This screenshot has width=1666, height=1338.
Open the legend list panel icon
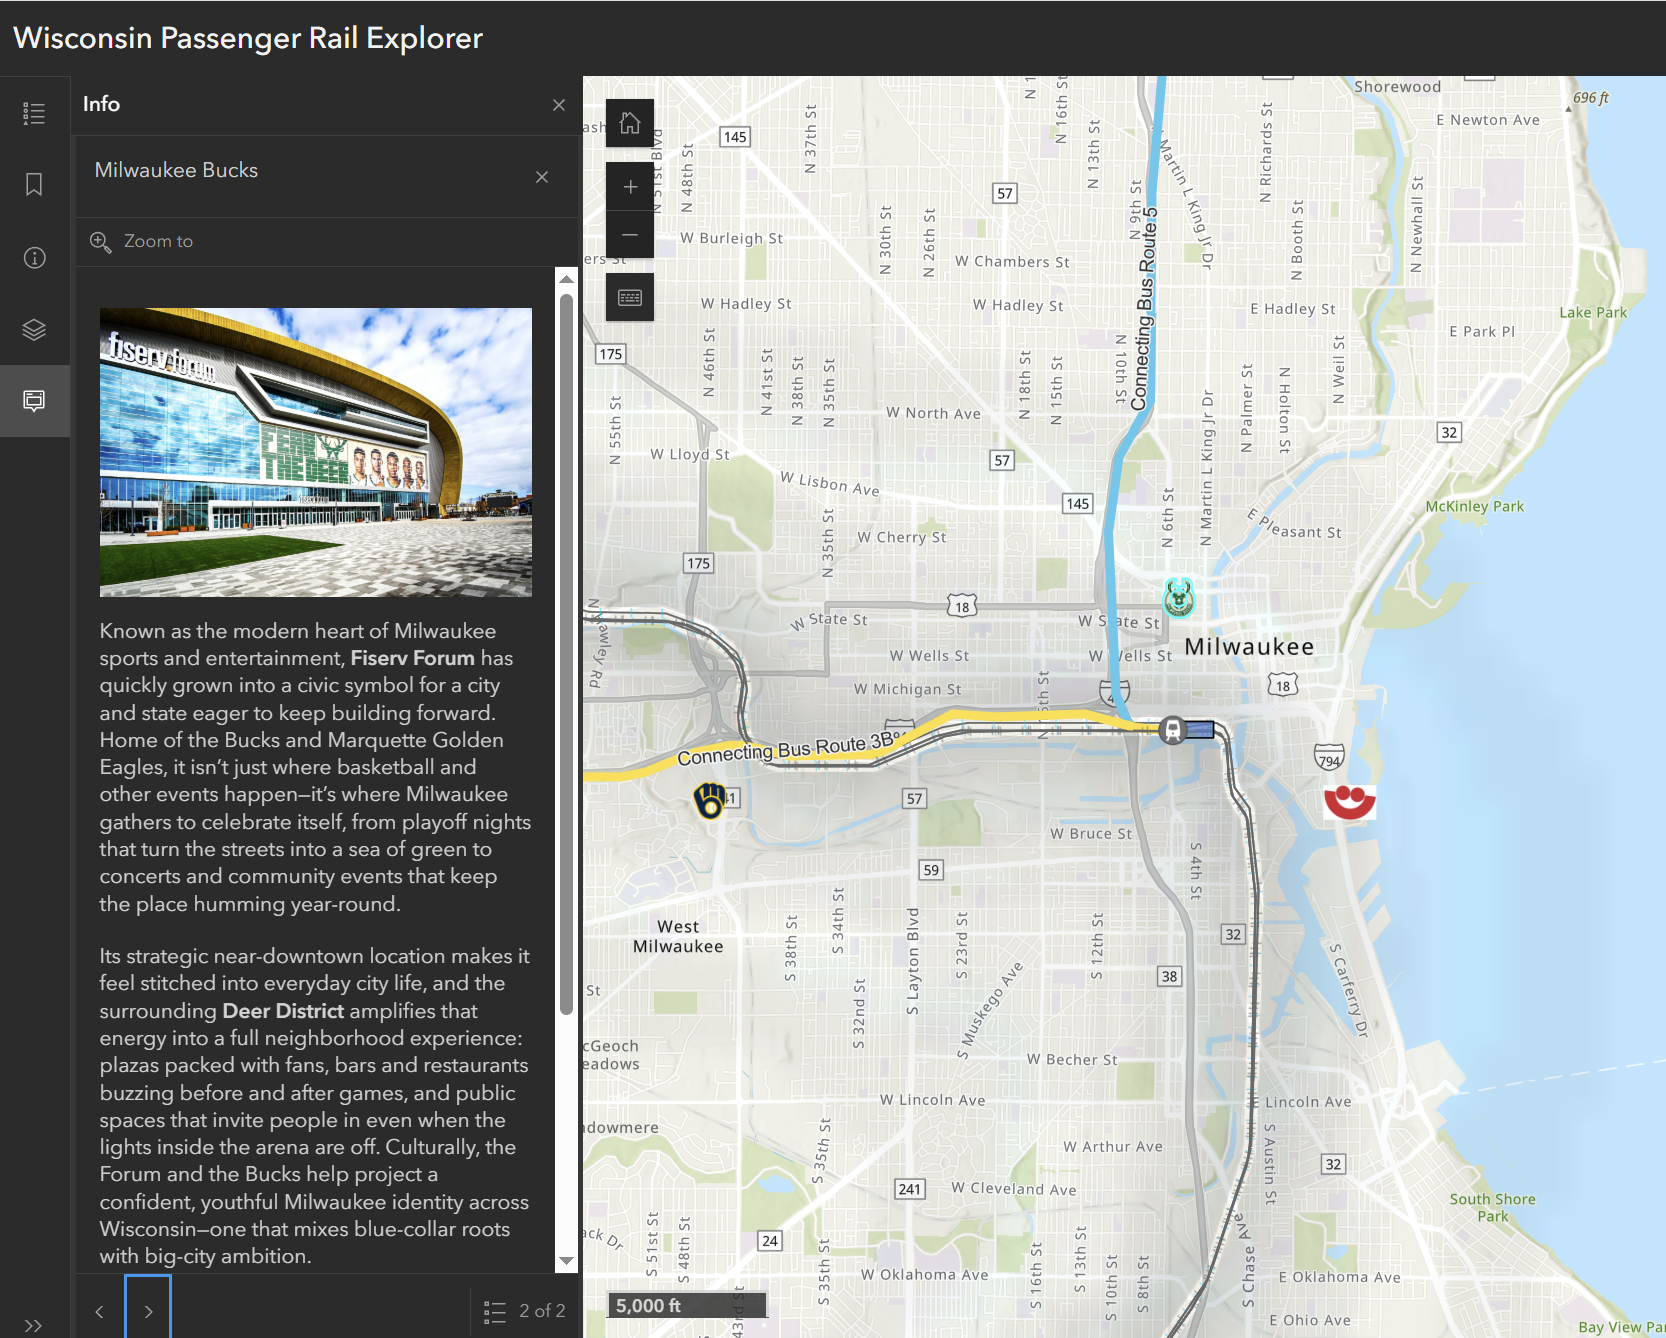click(34, 113)
